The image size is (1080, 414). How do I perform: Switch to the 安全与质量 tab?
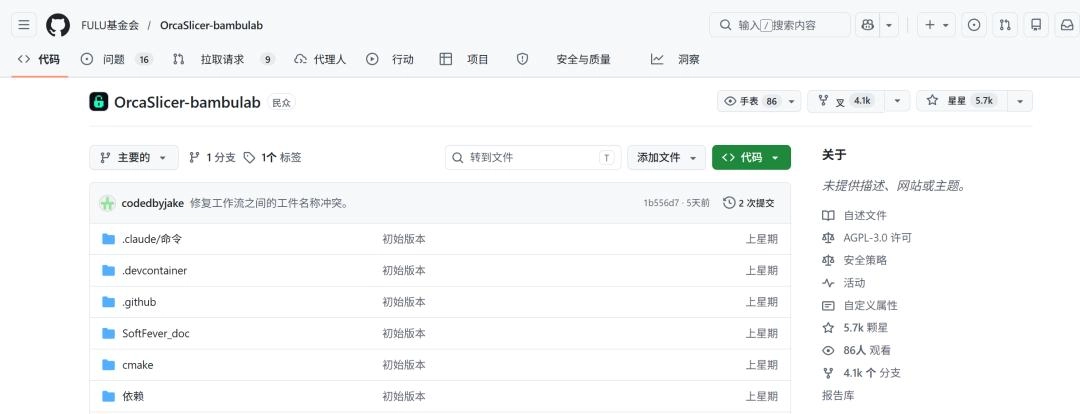[x=563, y=59]
